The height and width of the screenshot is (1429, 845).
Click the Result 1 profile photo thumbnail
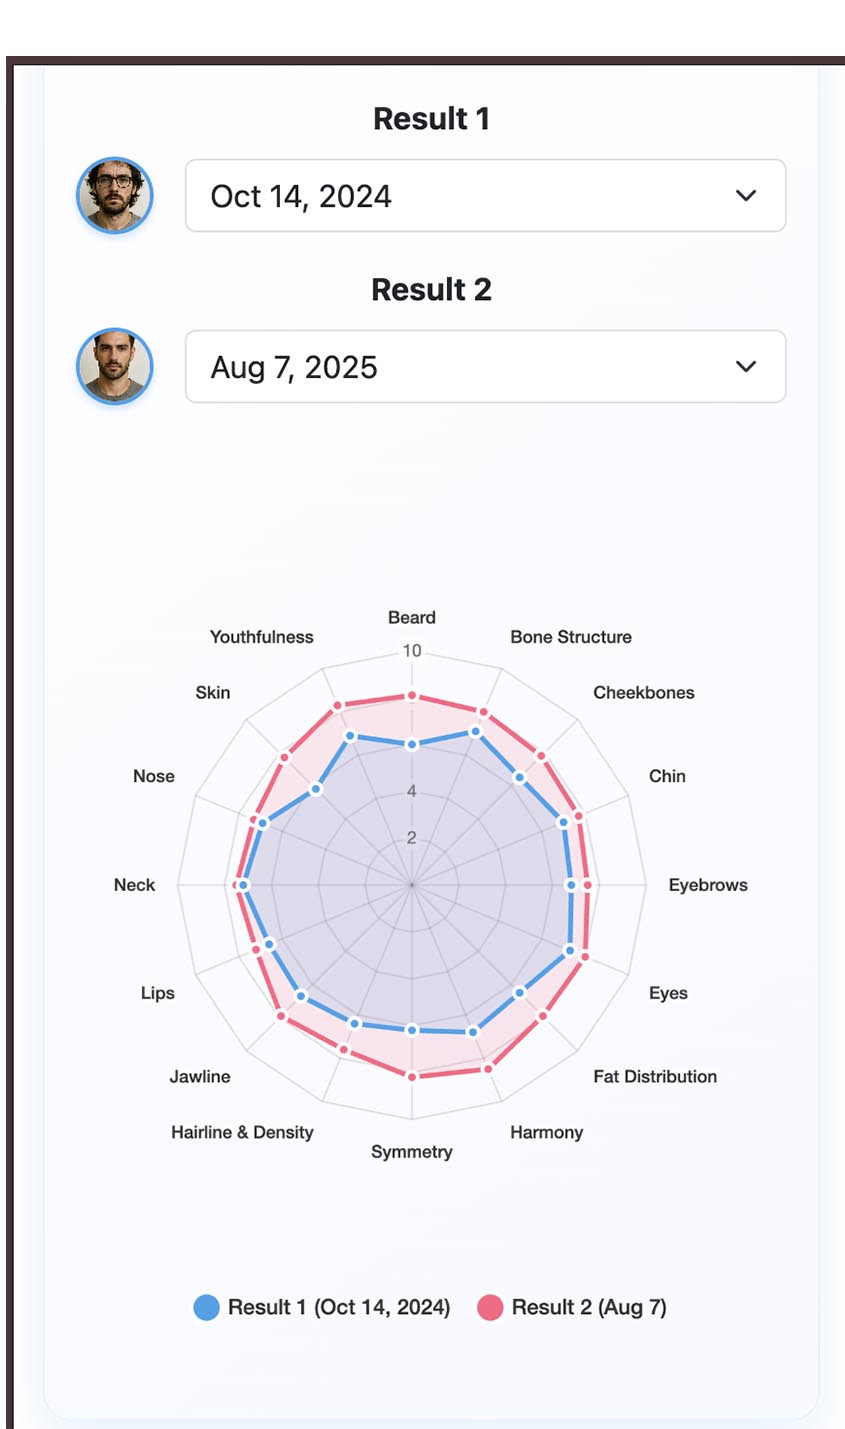tap(115, 195)
